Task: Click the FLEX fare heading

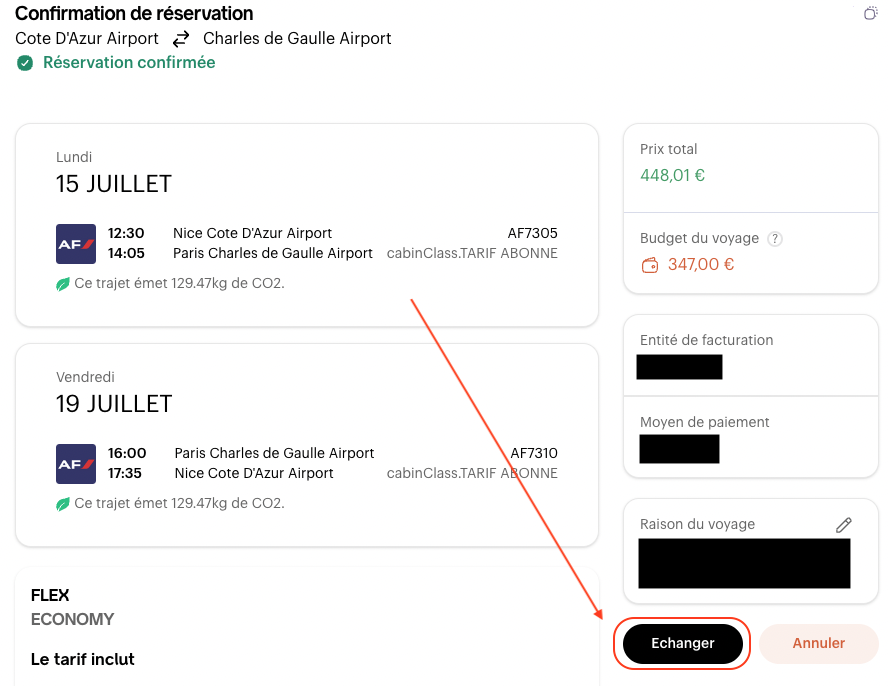Action: (50, 595)
